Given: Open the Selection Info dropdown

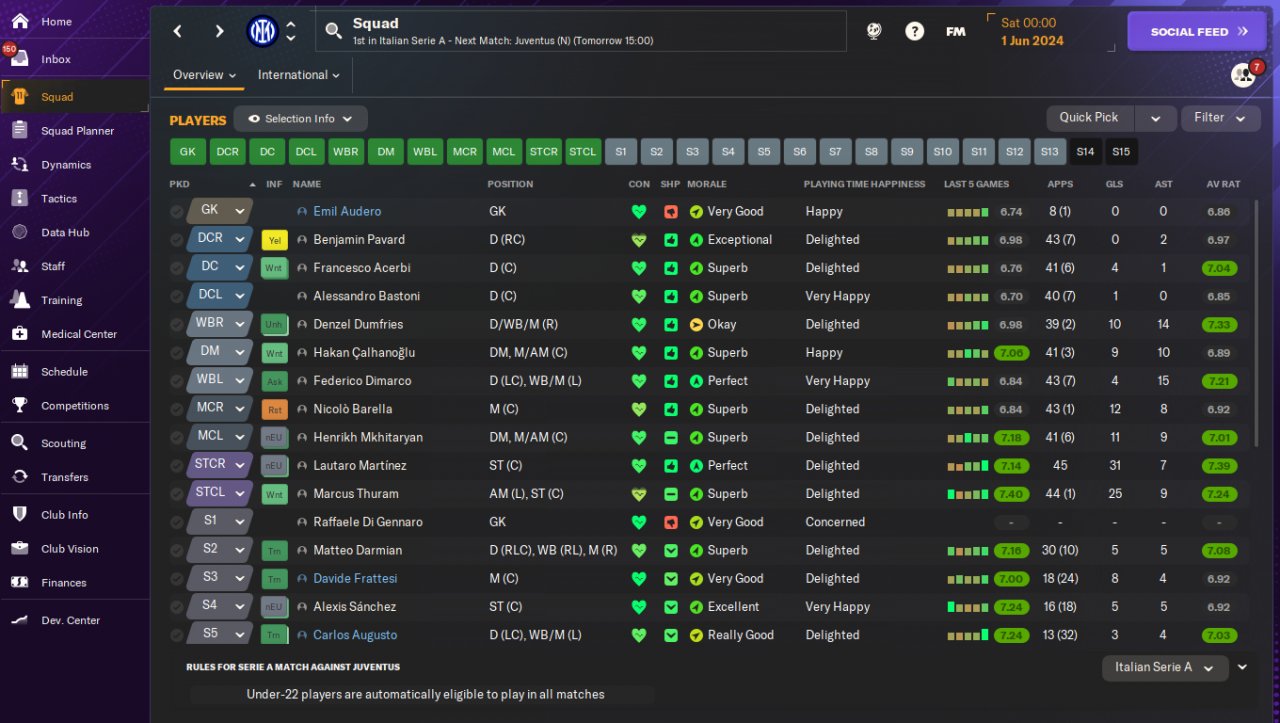Looking at the screenshot, I should [x=300, y=119].
